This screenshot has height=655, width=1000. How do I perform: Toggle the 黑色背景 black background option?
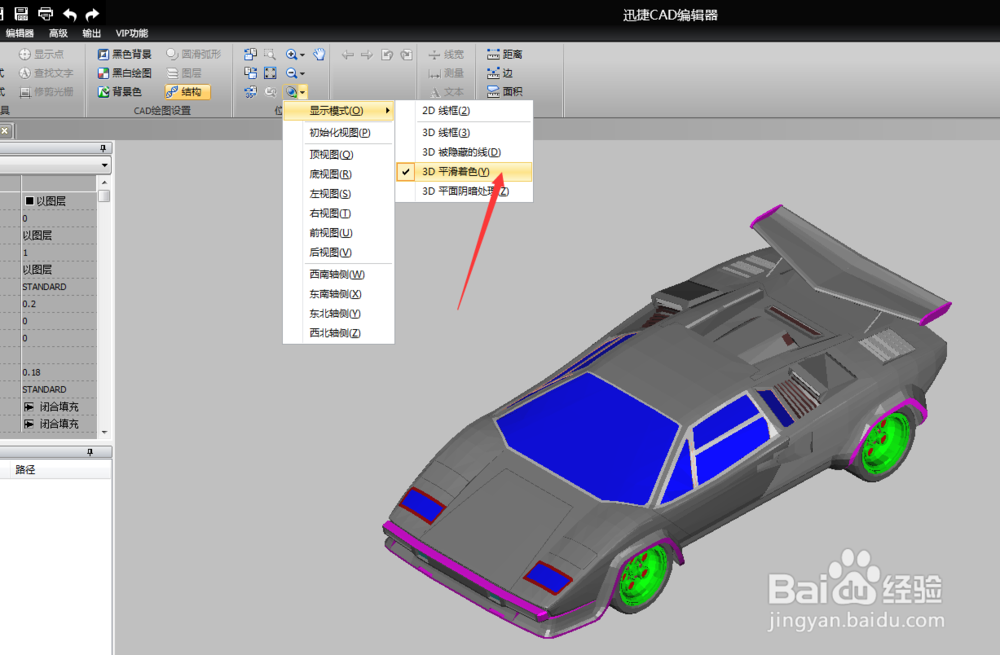[124, 54]
